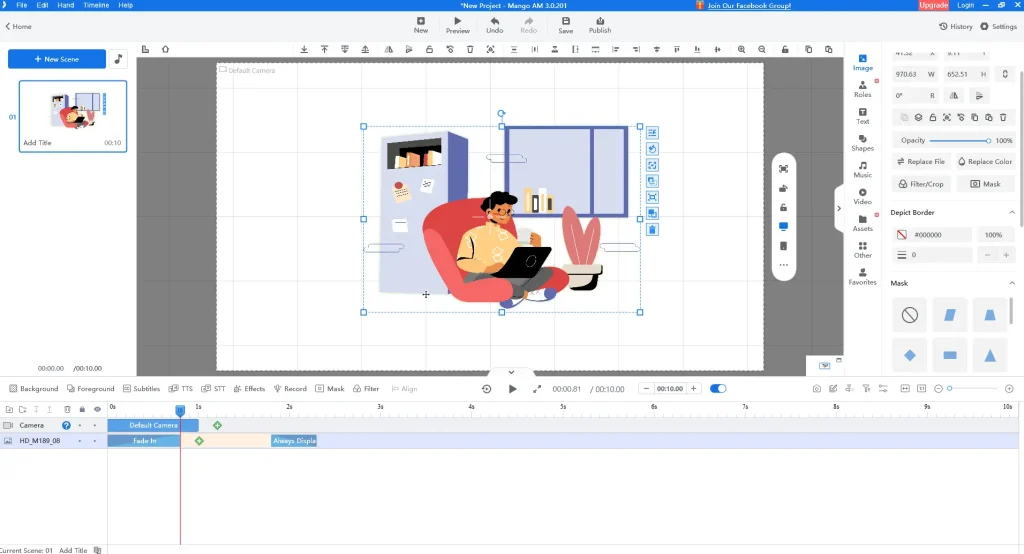1024x554 pixels.
Task: Toggle the lock icon above timeline tracks
Action: coord(82,409)
